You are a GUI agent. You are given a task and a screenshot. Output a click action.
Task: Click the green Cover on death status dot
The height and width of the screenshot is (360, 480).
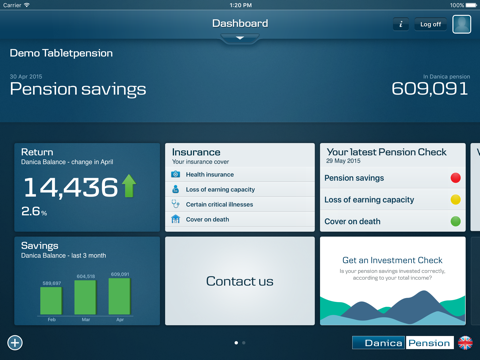[456, 221]
